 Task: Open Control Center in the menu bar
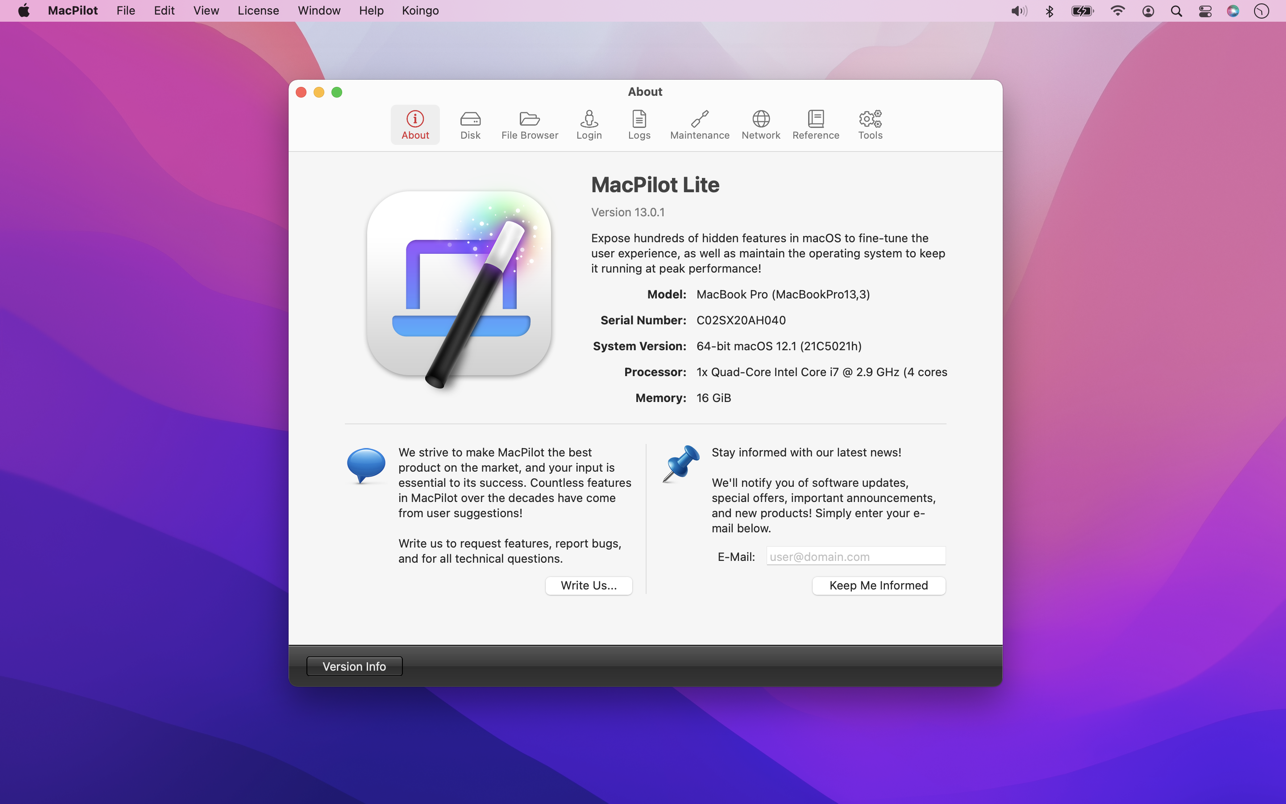[1205, 11]
